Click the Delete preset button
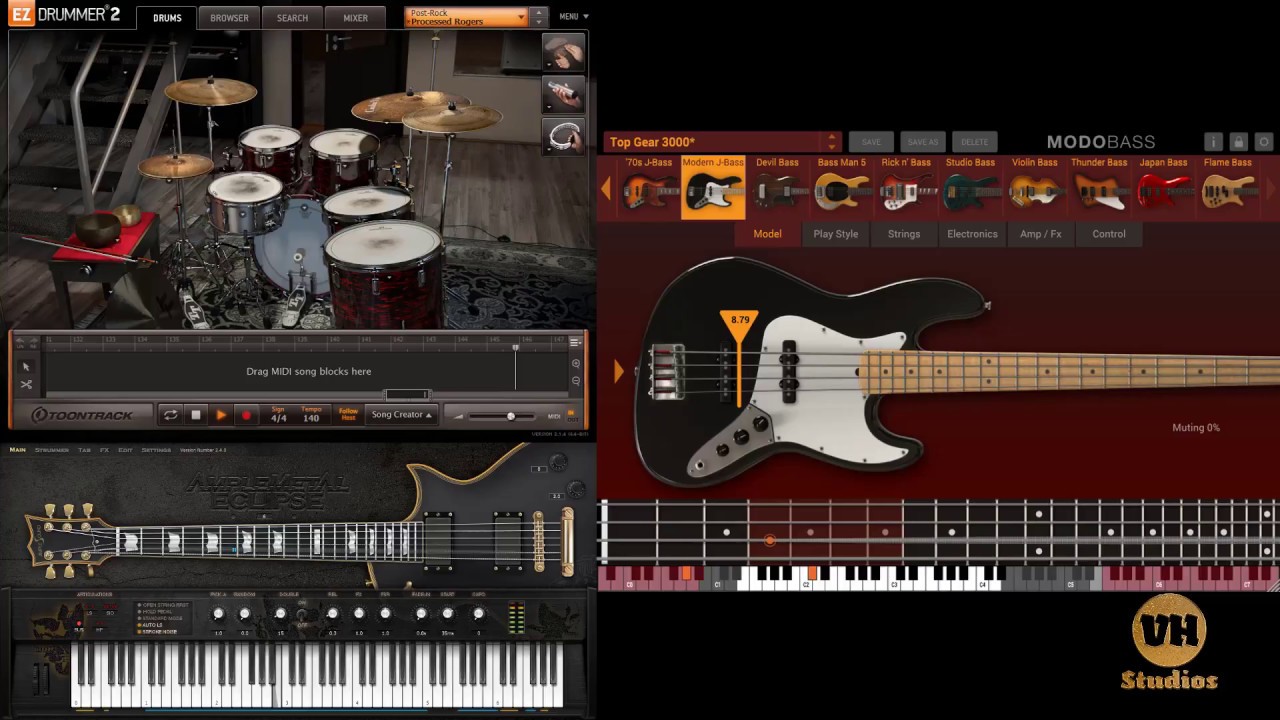The height and width of the screenshot is (720, 1280). pos(975,142)
